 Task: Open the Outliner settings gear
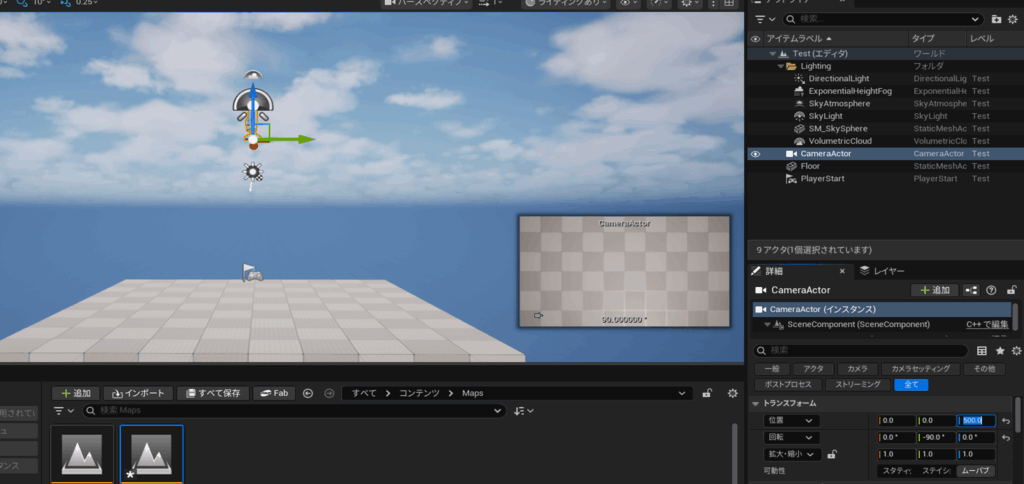pos(1014,19)
